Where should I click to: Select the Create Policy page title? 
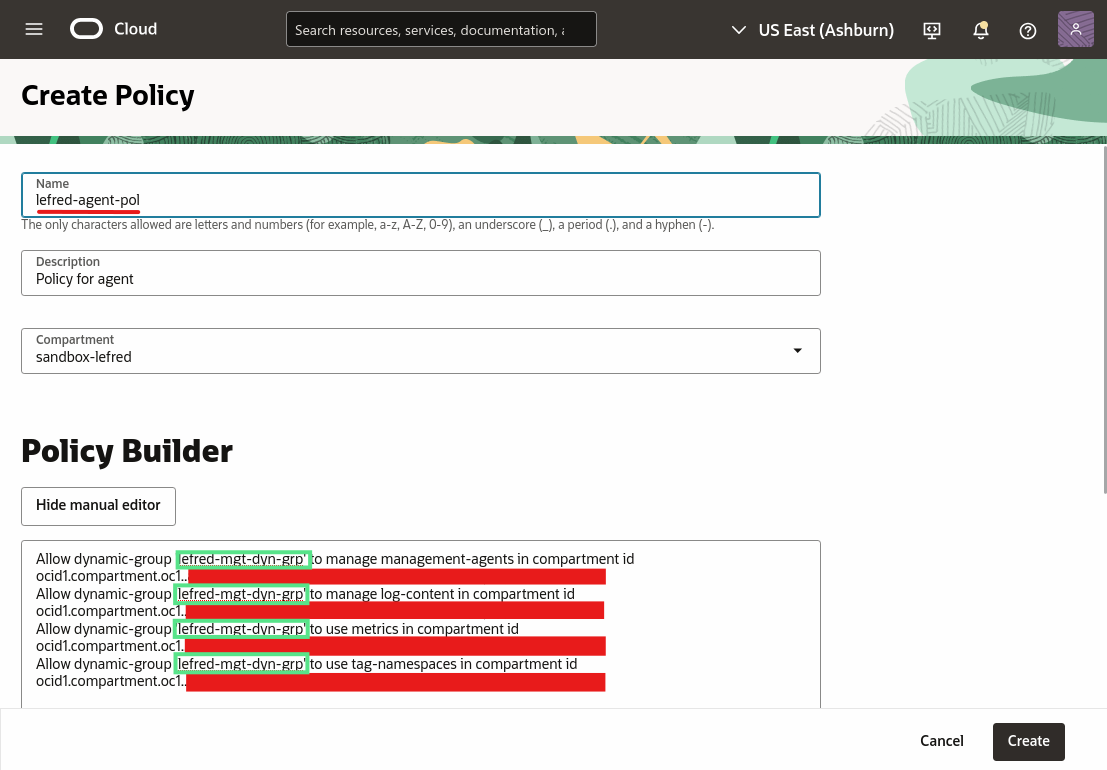point(107,95)
